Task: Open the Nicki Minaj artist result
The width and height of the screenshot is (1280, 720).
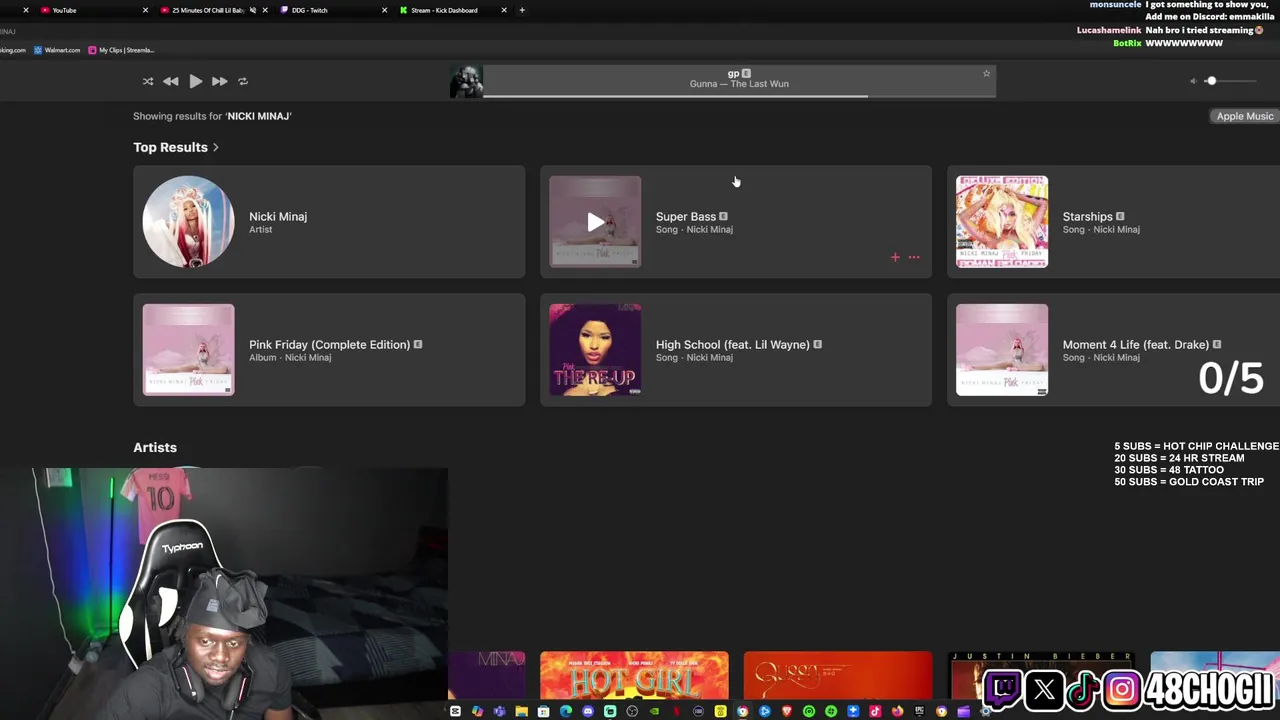Action: 329,222
